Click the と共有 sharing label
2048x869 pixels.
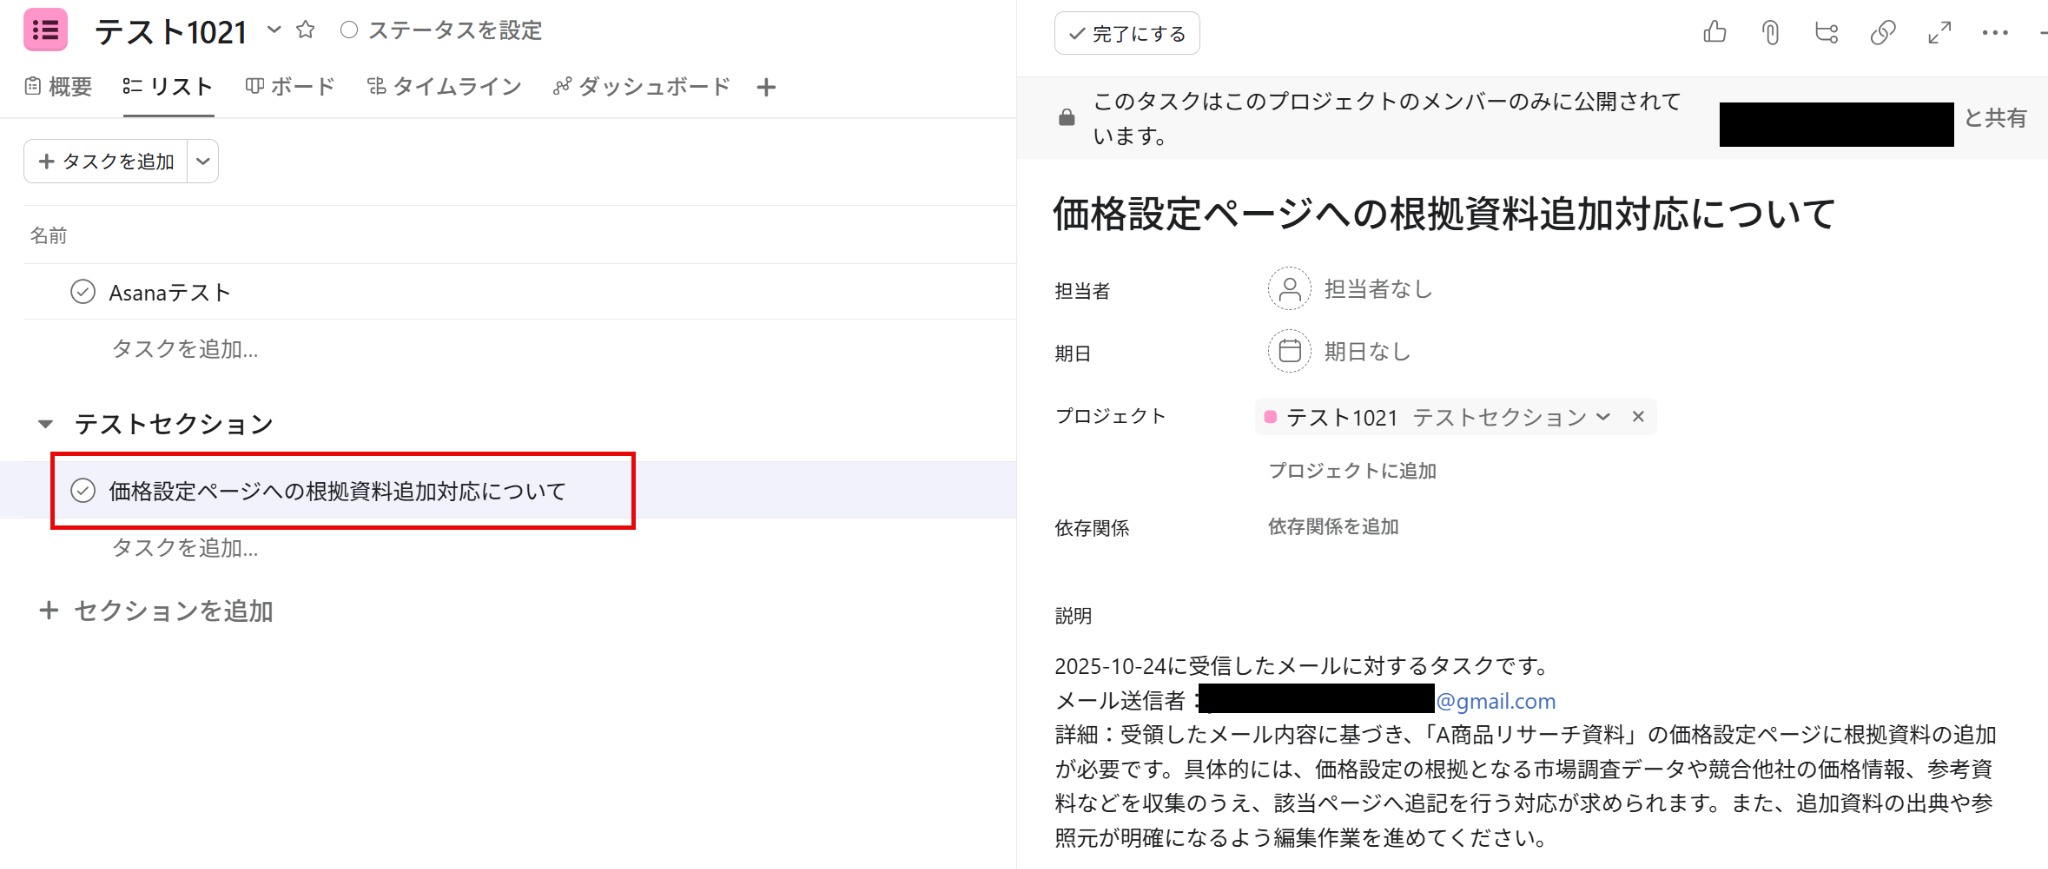(x=1995, y=118)
